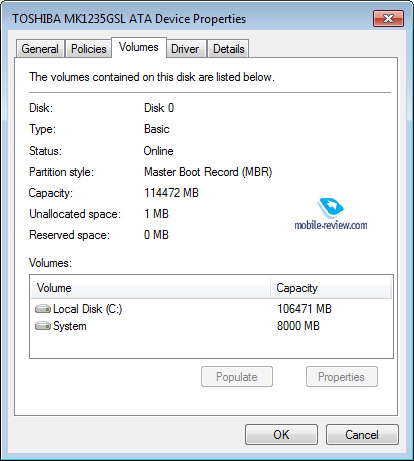The width and height of the screenshot is (414, 461).
Task: Open the Policies tab
Action: tap(89, 49)
